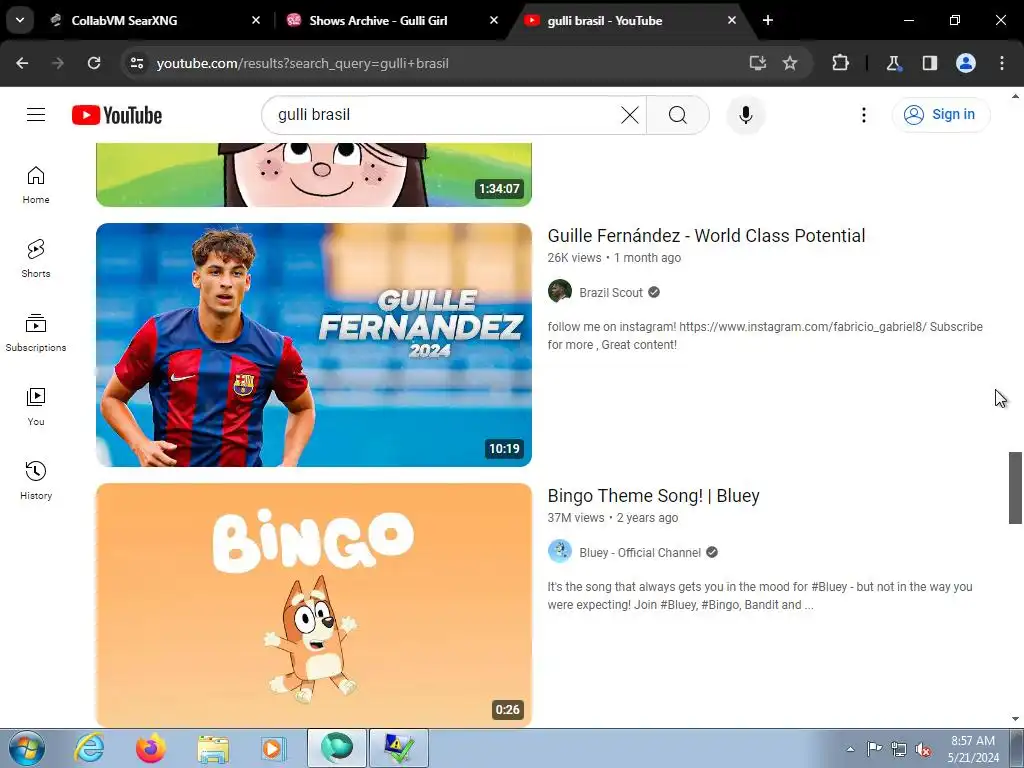Image resolution: width=1024 pixels, height=768 pixels.
Task: Go back with browser back arrow
Action: coord(22,63)
